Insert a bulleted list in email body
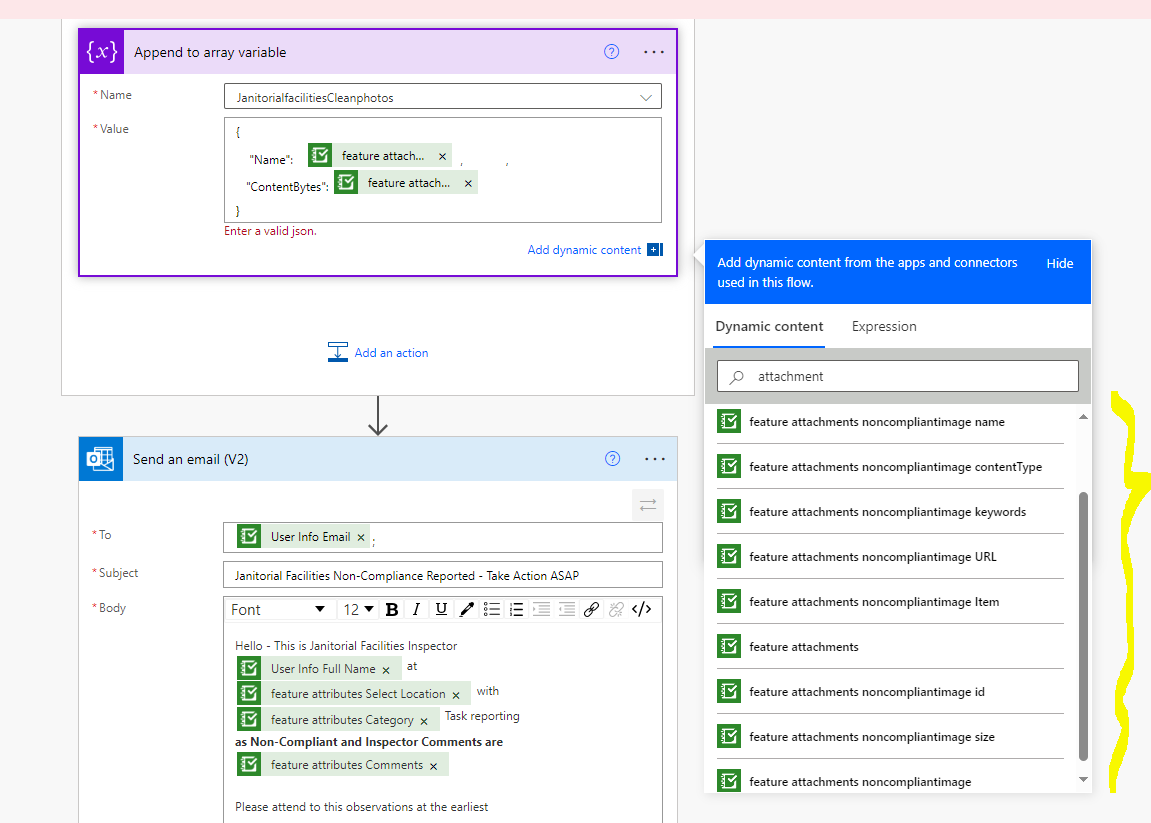 (493, 609)
